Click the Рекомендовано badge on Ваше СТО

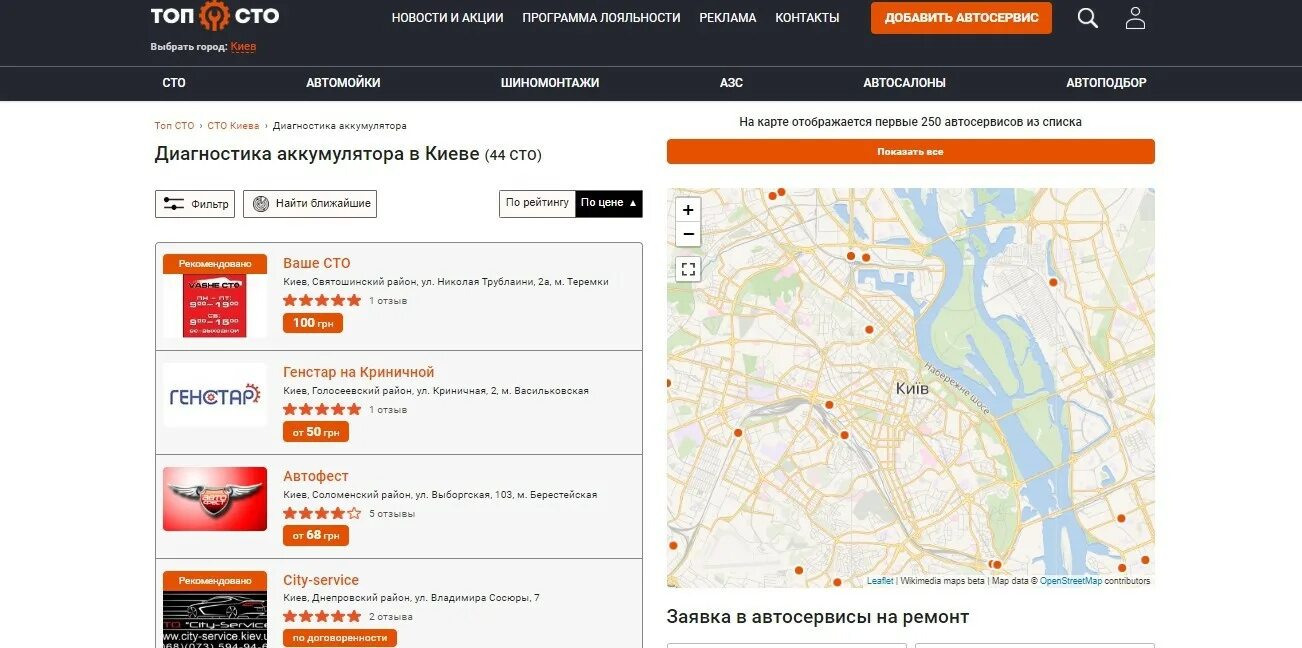coord(215,264)
